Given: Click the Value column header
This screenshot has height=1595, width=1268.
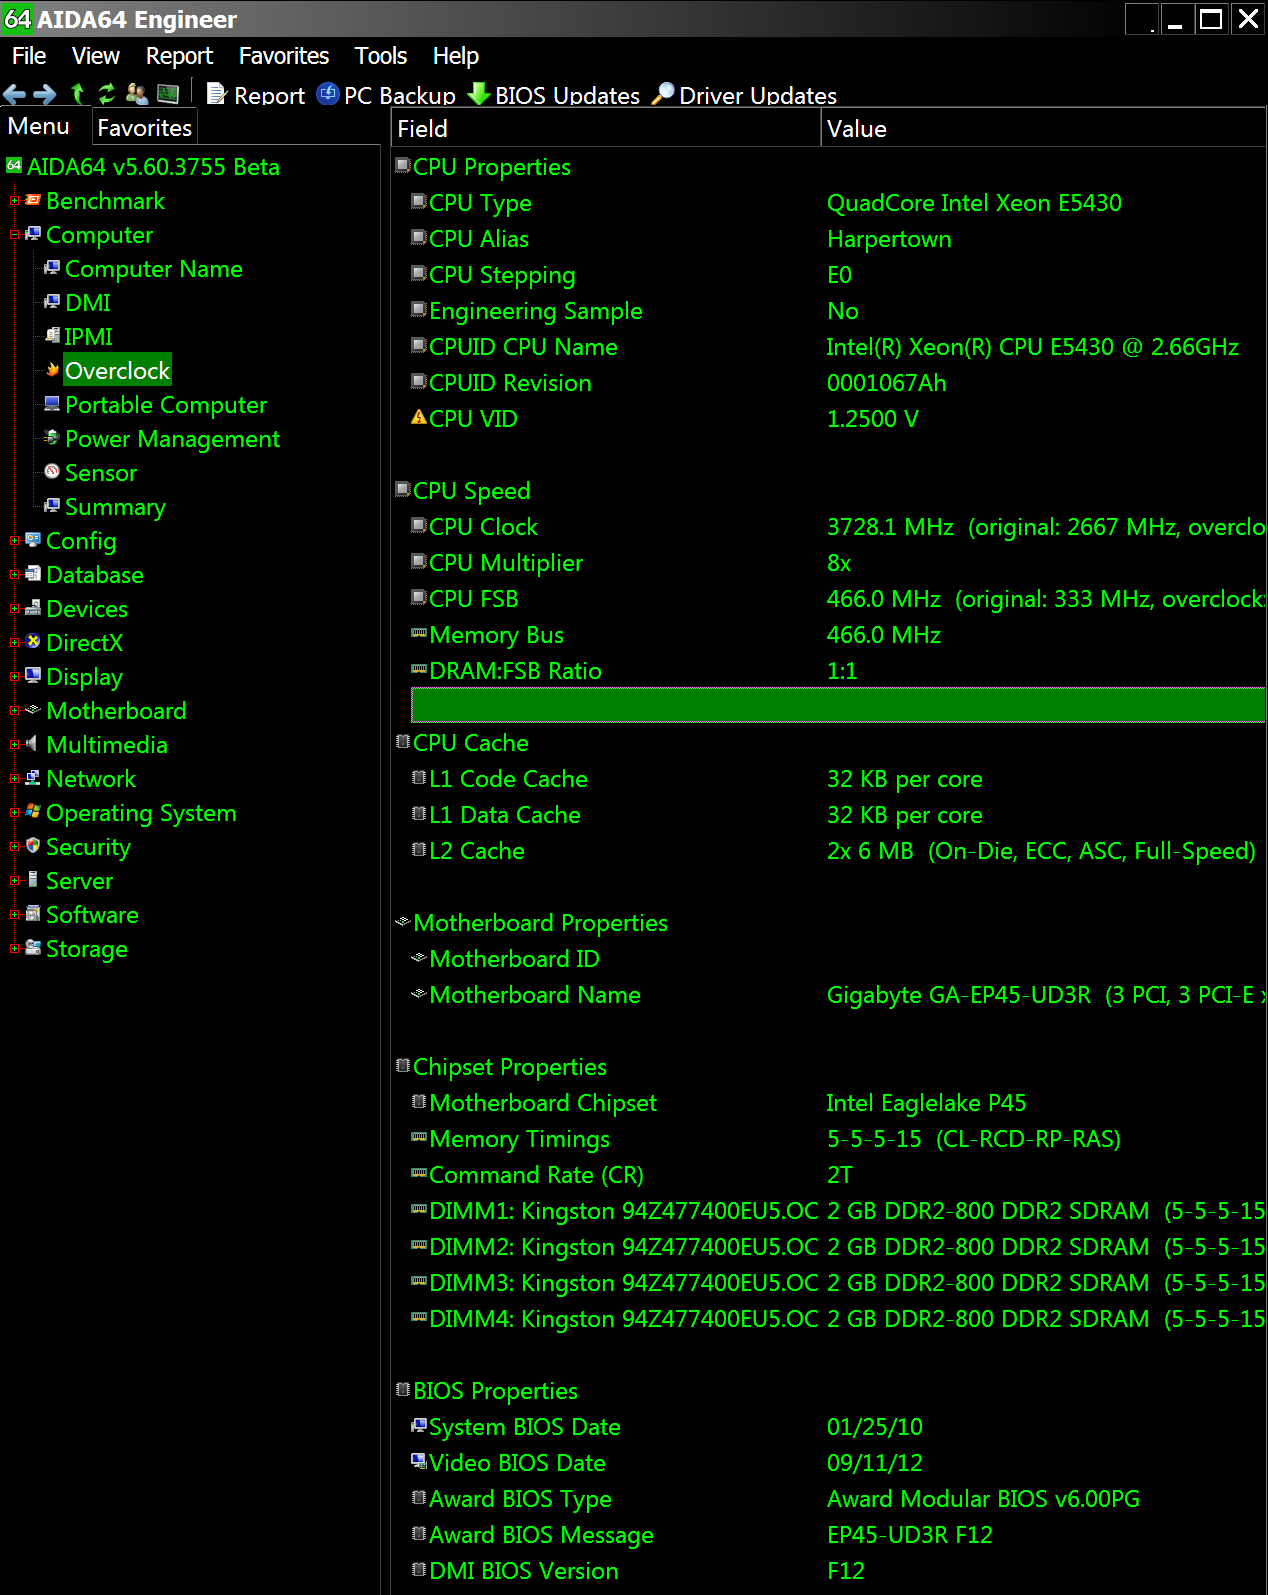Looking at the screenshot, I should (x=1043, y=129).
